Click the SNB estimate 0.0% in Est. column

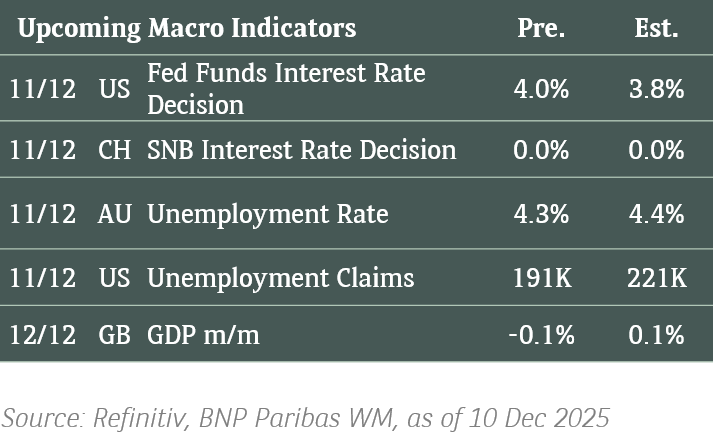tap(658, 150)
